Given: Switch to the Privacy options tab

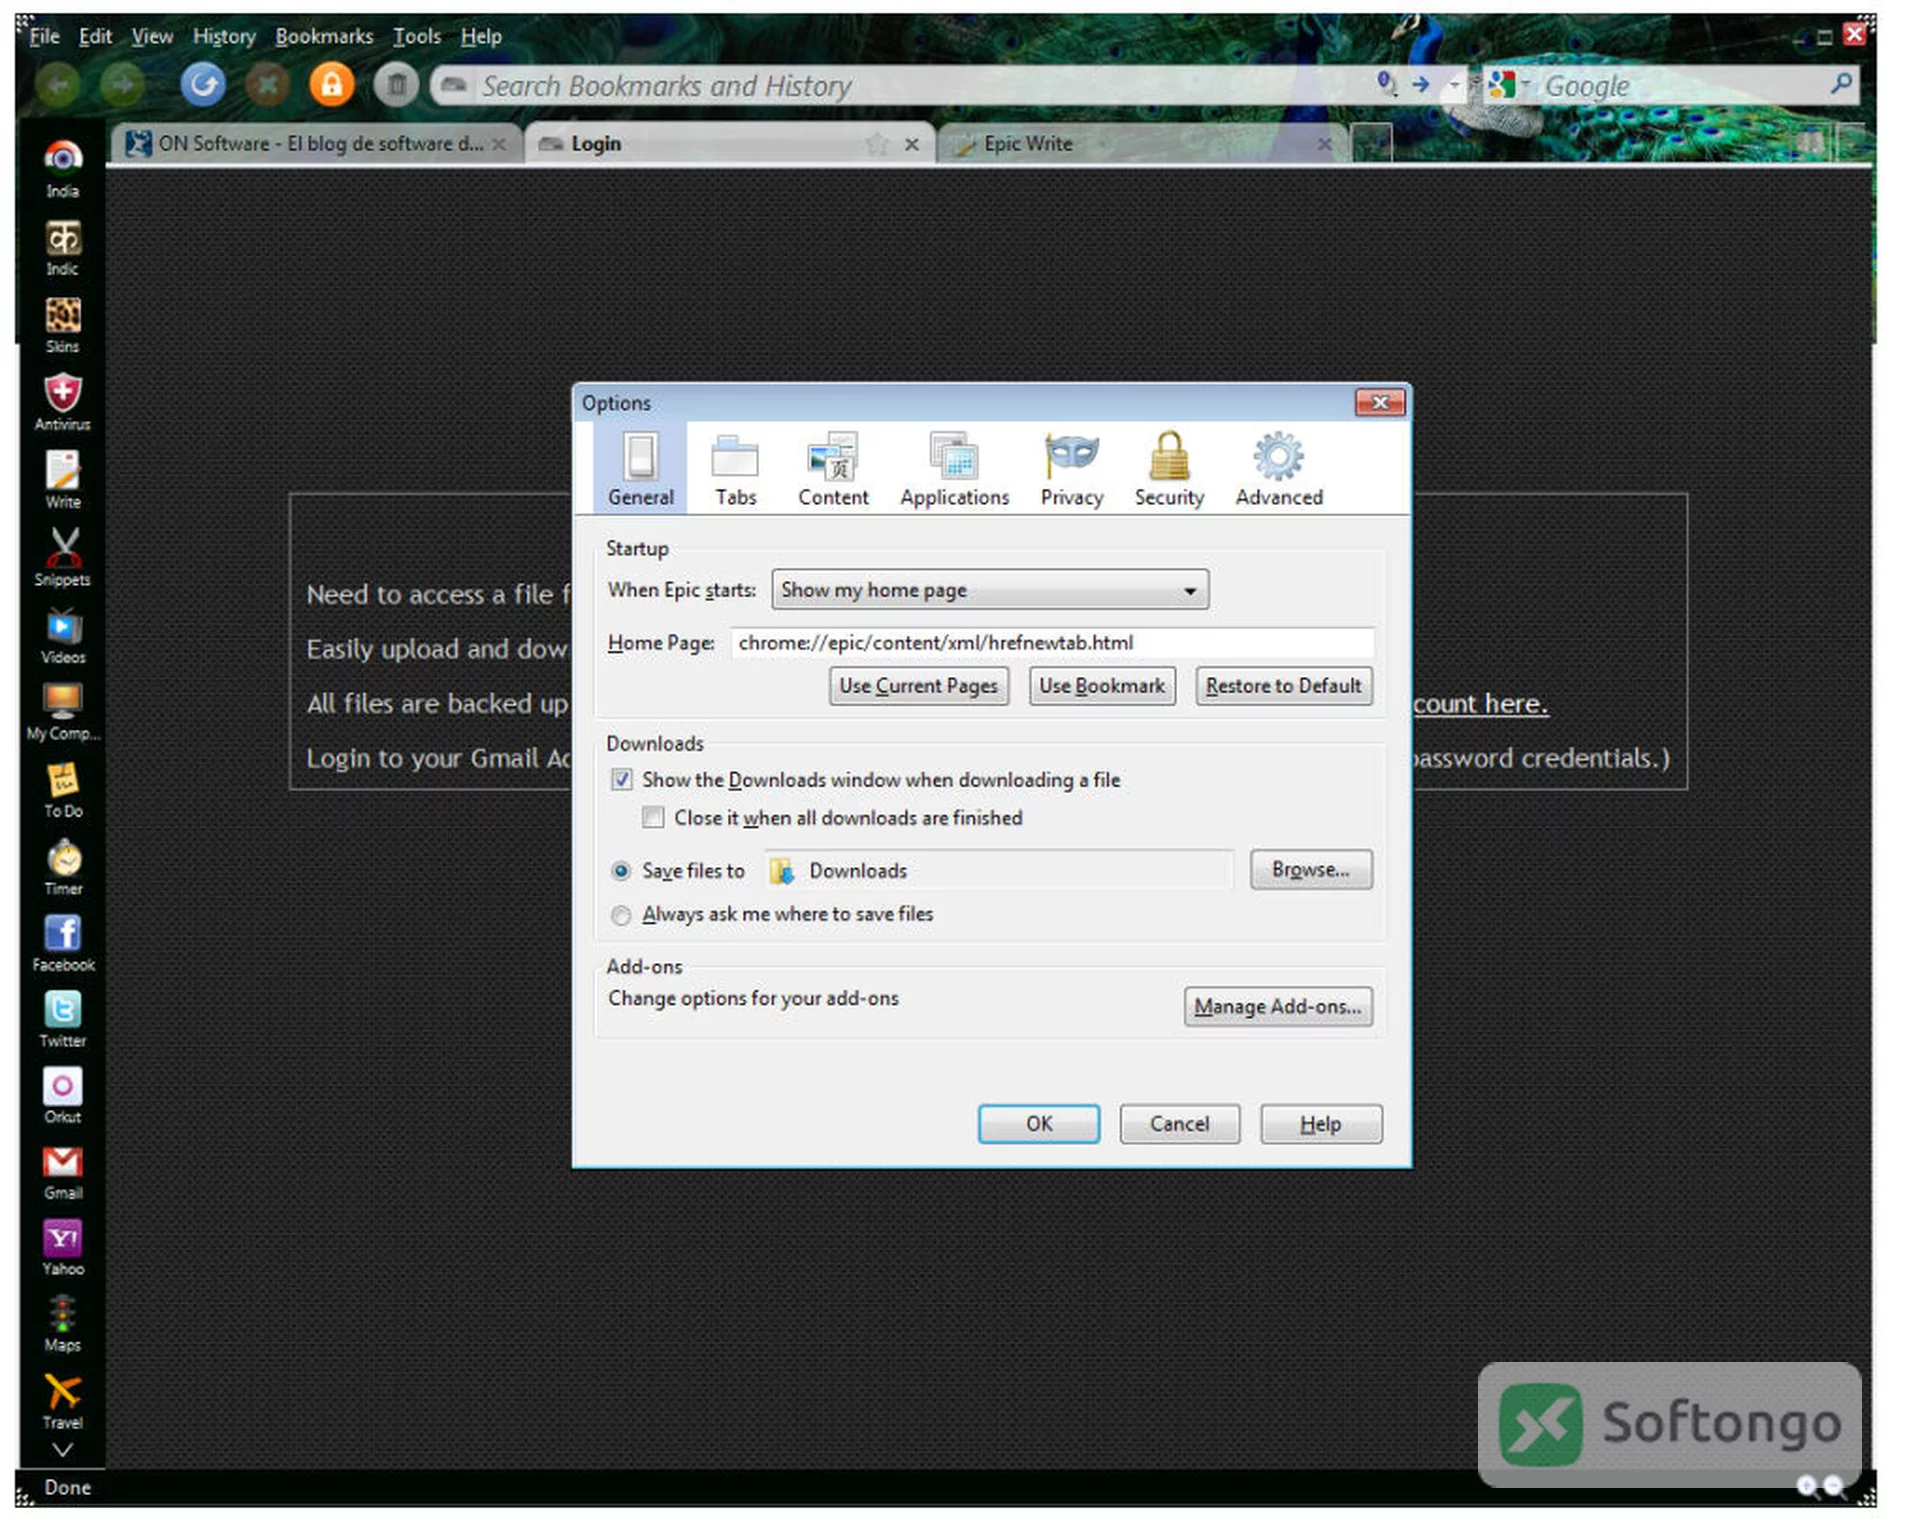Looking at the screenshot, I should [x=1072, y=470].
